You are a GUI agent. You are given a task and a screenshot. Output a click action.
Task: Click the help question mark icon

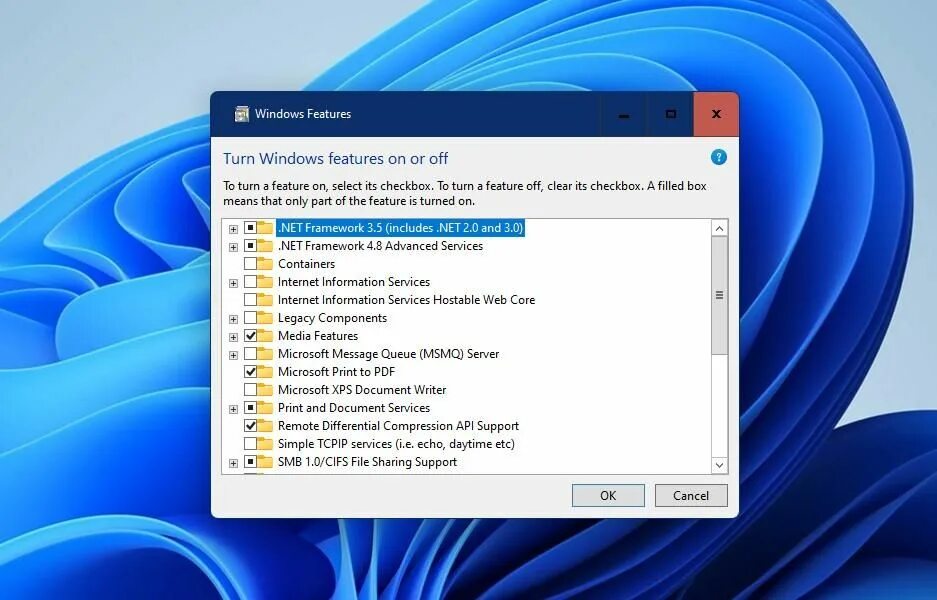(718, 158)
